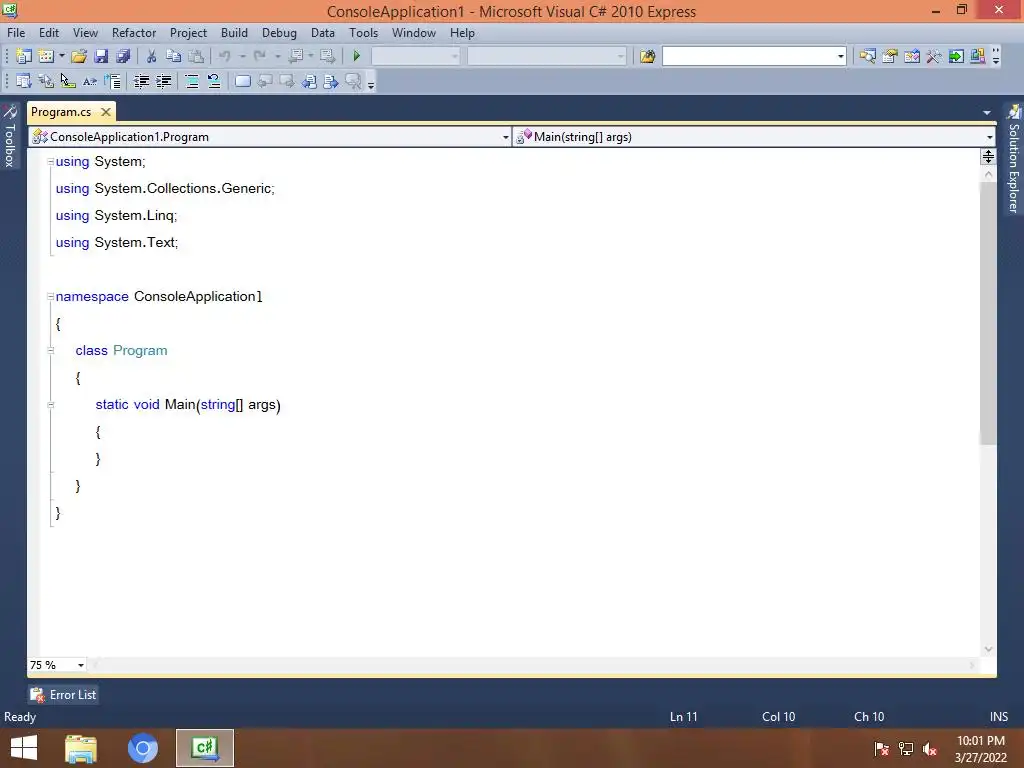Open the File menu

(x=16, y=33)
